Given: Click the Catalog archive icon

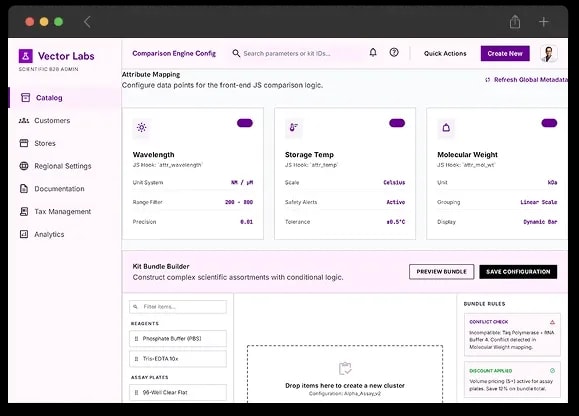Looking at the screenshot, I should coord(25,98).
